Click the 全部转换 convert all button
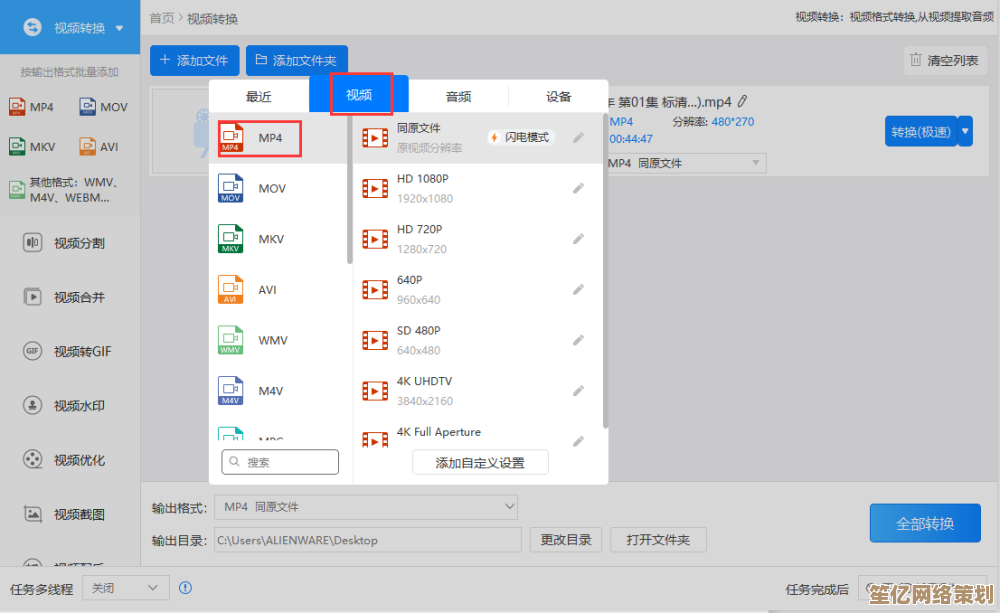Screen dimensions: 1000x613 coord(924,523)
